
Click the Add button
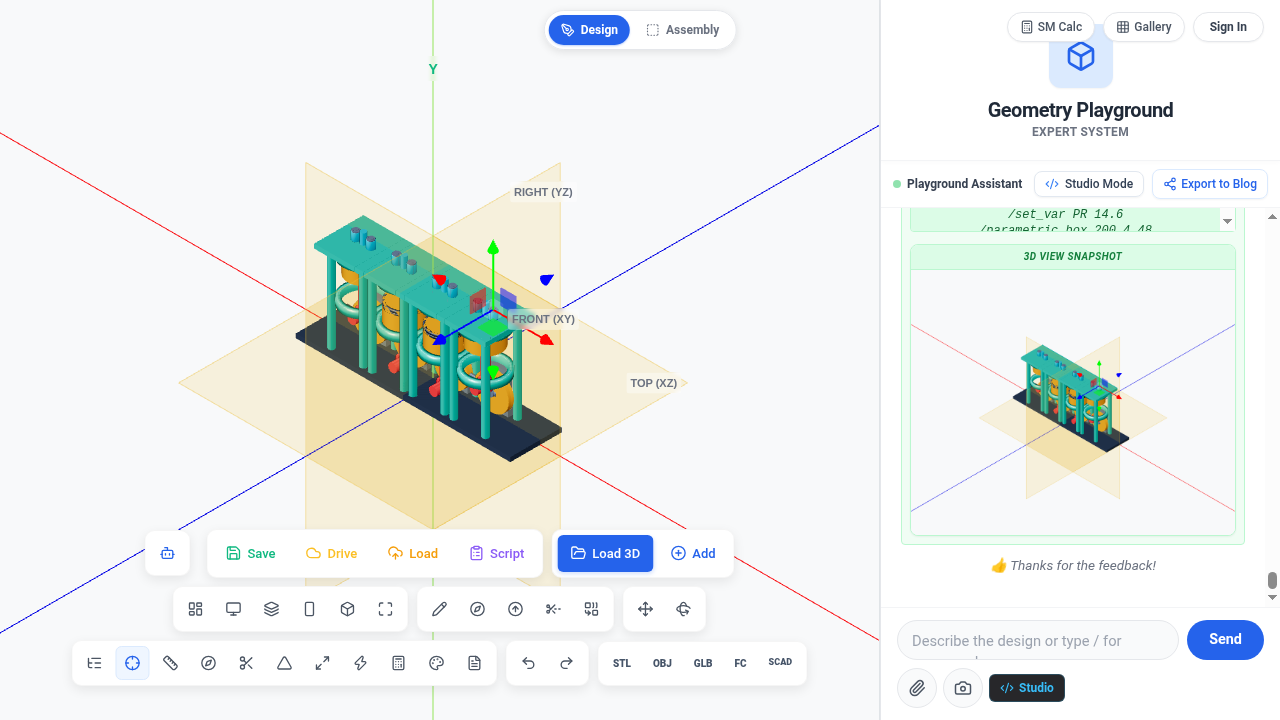693,553
